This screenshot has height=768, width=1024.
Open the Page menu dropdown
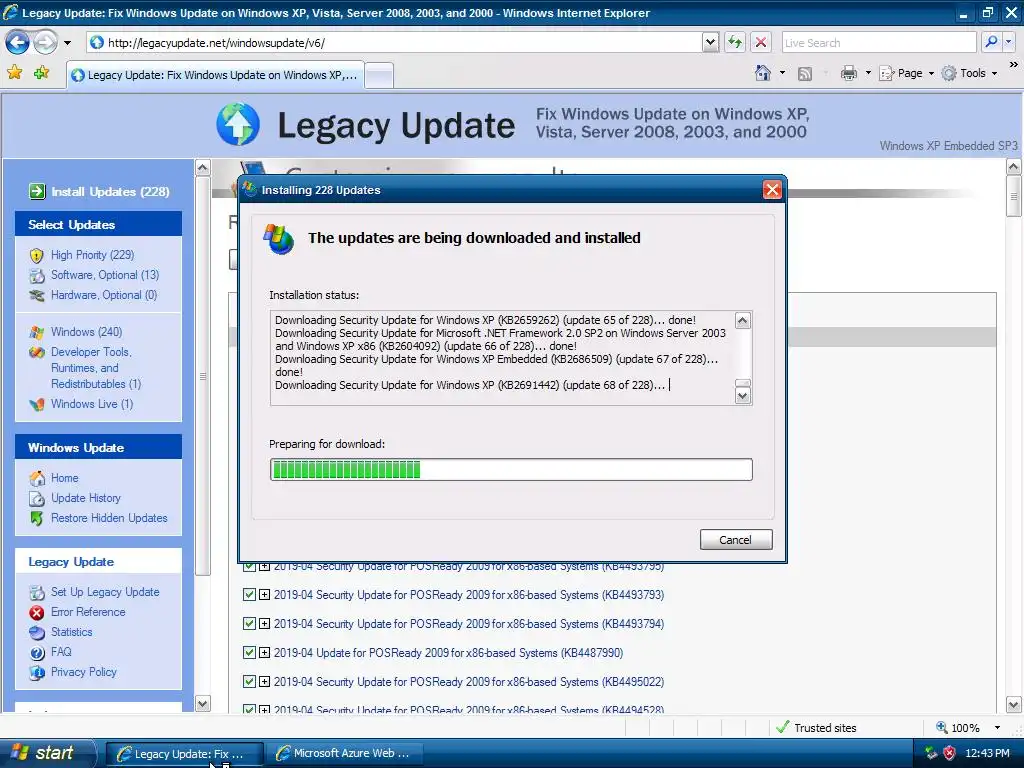click(x=908, y=73)
